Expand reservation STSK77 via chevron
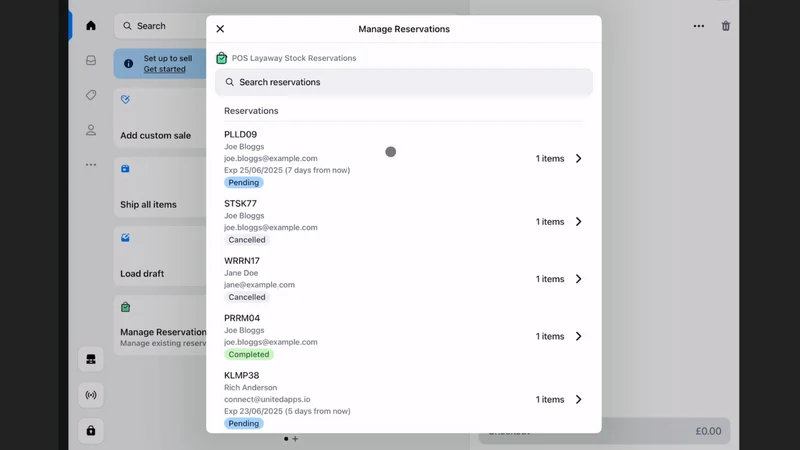 pos(579,221)
